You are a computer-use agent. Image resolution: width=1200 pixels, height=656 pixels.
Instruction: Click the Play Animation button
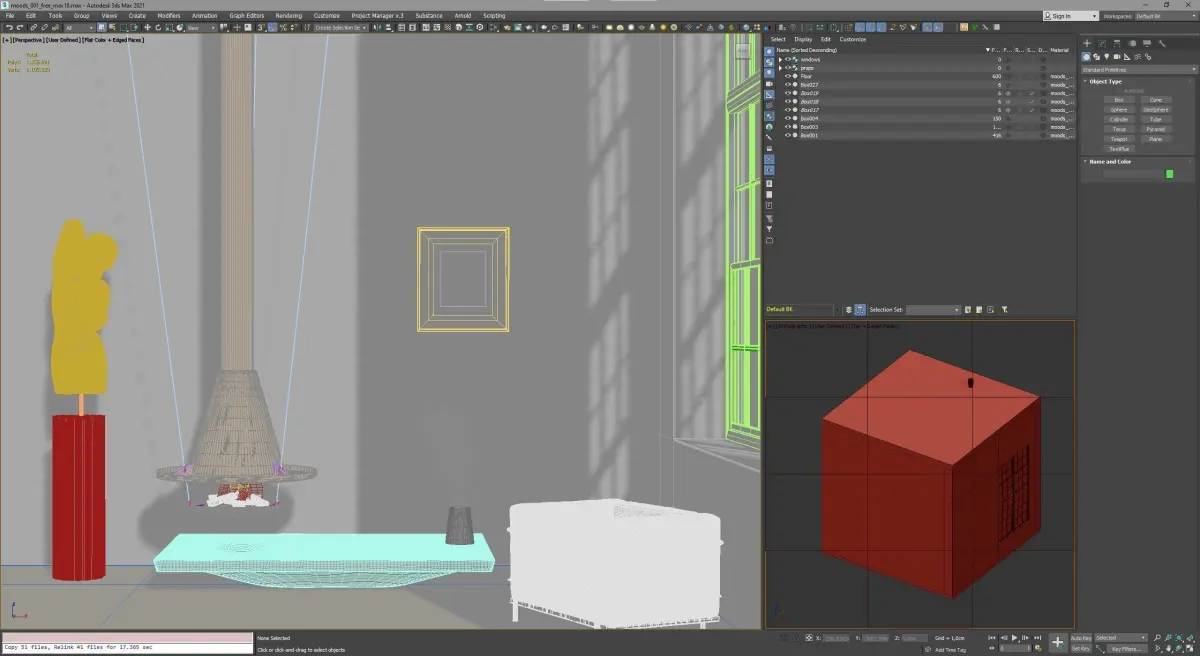pos(1014,637)
